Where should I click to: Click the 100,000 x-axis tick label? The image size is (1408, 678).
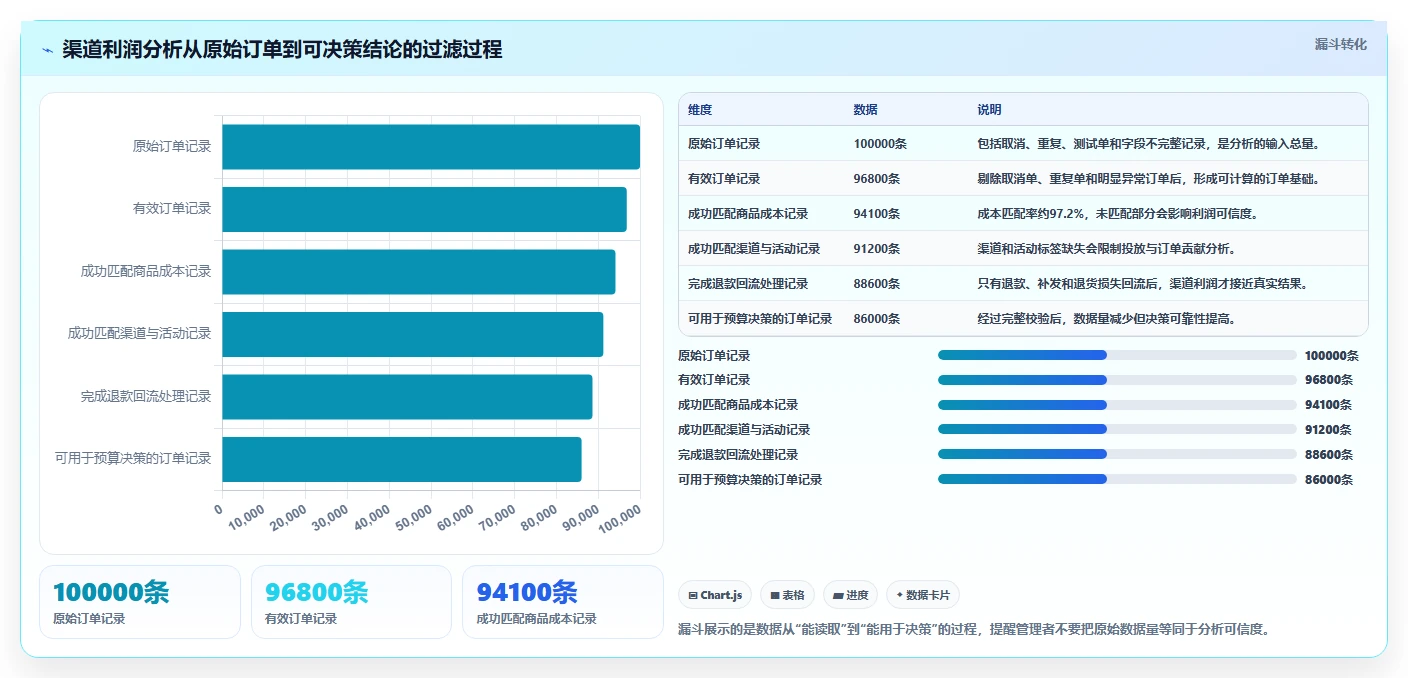pyautogui.click(x=622, y=518)
